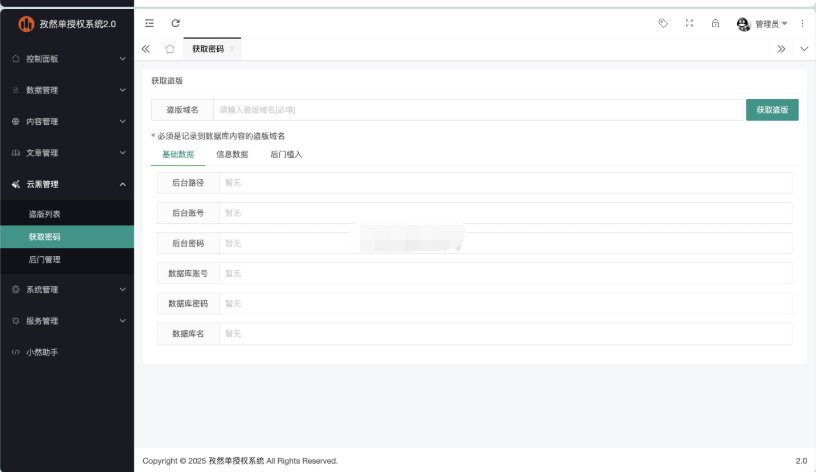Click the 数据库名 field

click(506, 334)
